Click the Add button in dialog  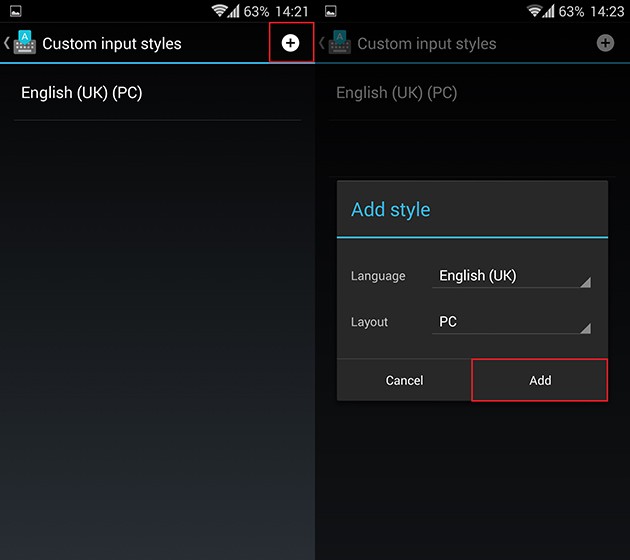[x=540, y=380]
